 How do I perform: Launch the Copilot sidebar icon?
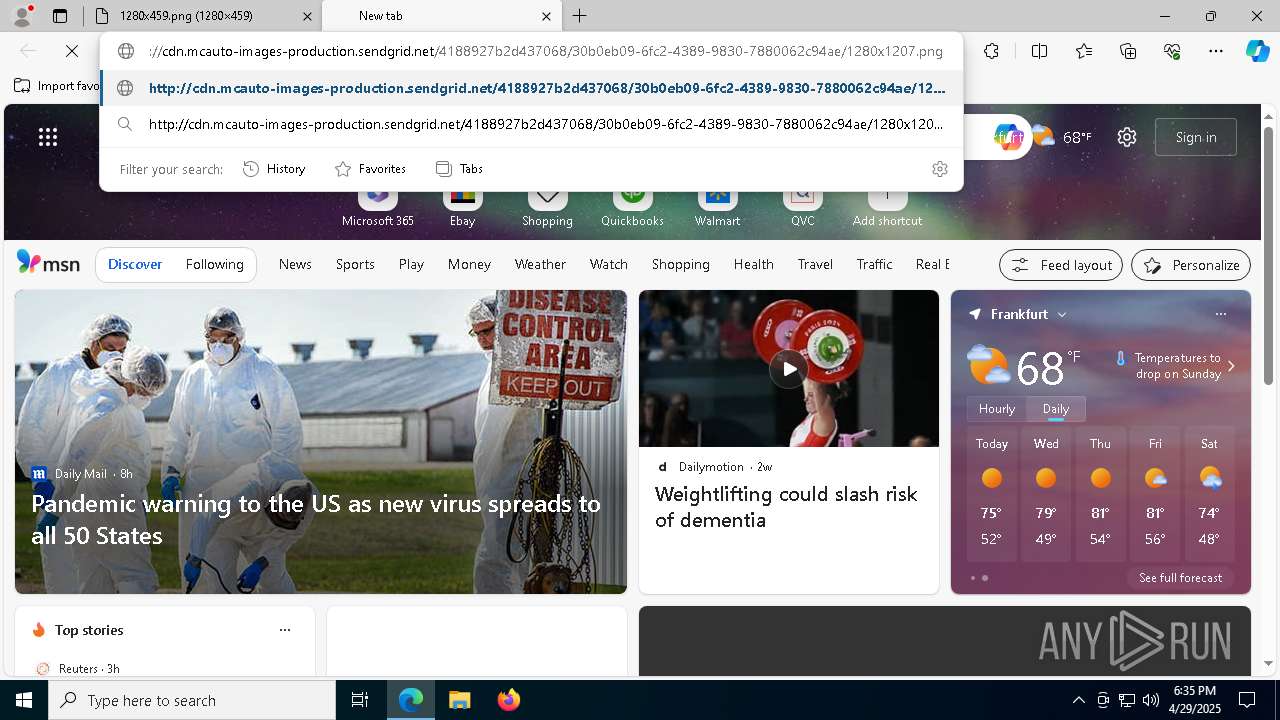pos(1257,51)
